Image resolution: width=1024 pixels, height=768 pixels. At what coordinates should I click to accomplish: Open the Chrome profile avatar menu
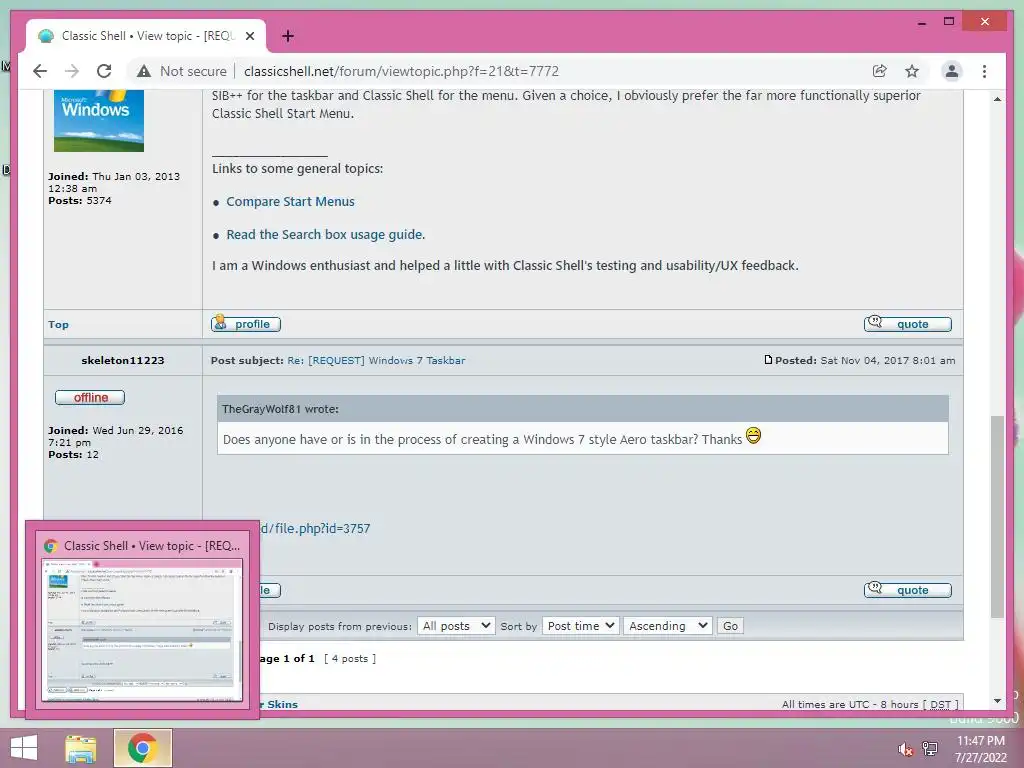[952, 71]
